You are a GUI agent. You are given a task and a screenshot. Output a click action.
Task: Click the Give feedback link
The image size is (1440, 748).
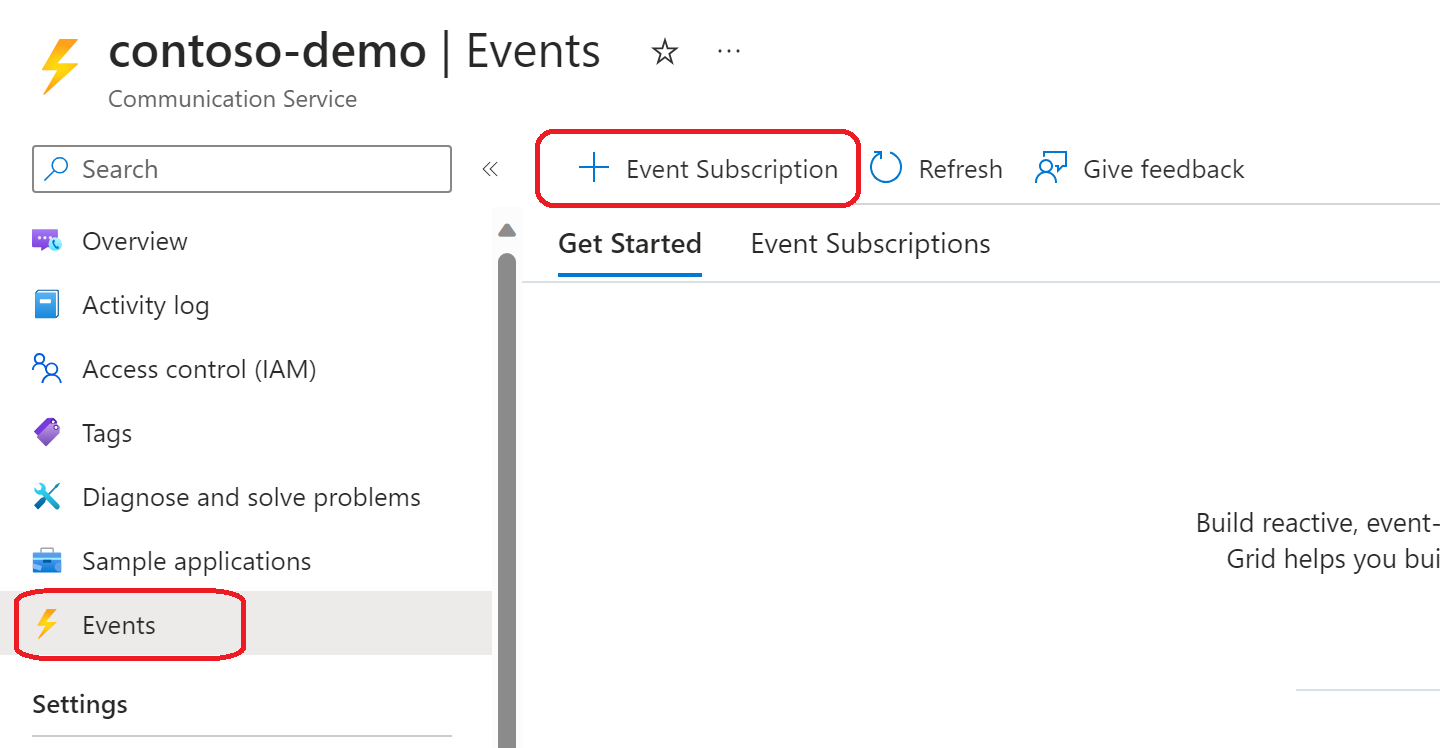tap(1163, 169)
